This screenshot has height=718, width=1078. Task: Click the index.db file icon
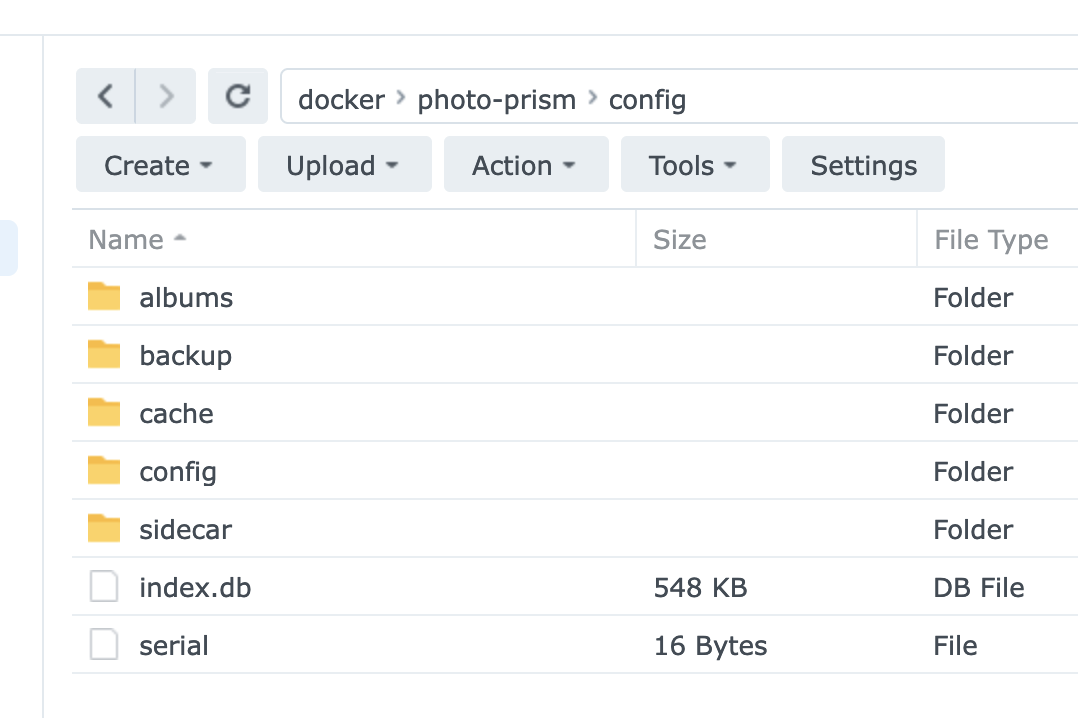point(104,587)
